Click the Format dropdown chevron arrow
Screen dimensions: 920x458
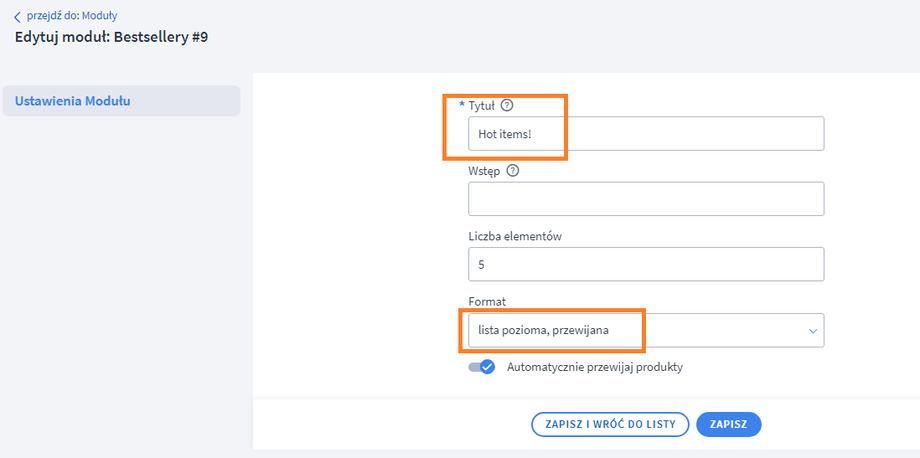810,330
